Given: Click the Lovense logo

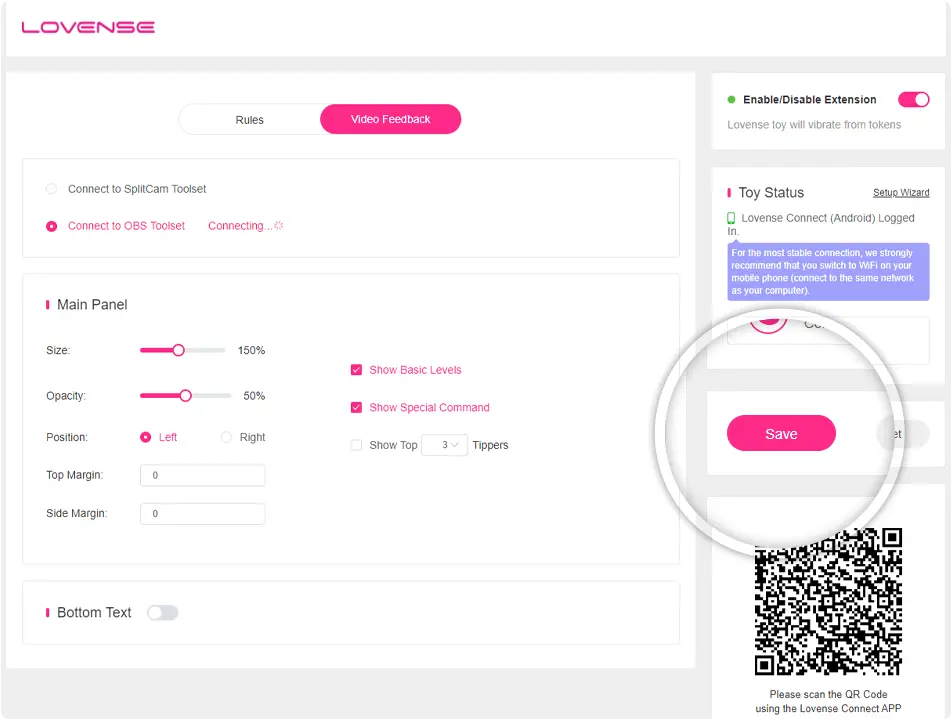Looking at the screenshot, I should point(88,27).
